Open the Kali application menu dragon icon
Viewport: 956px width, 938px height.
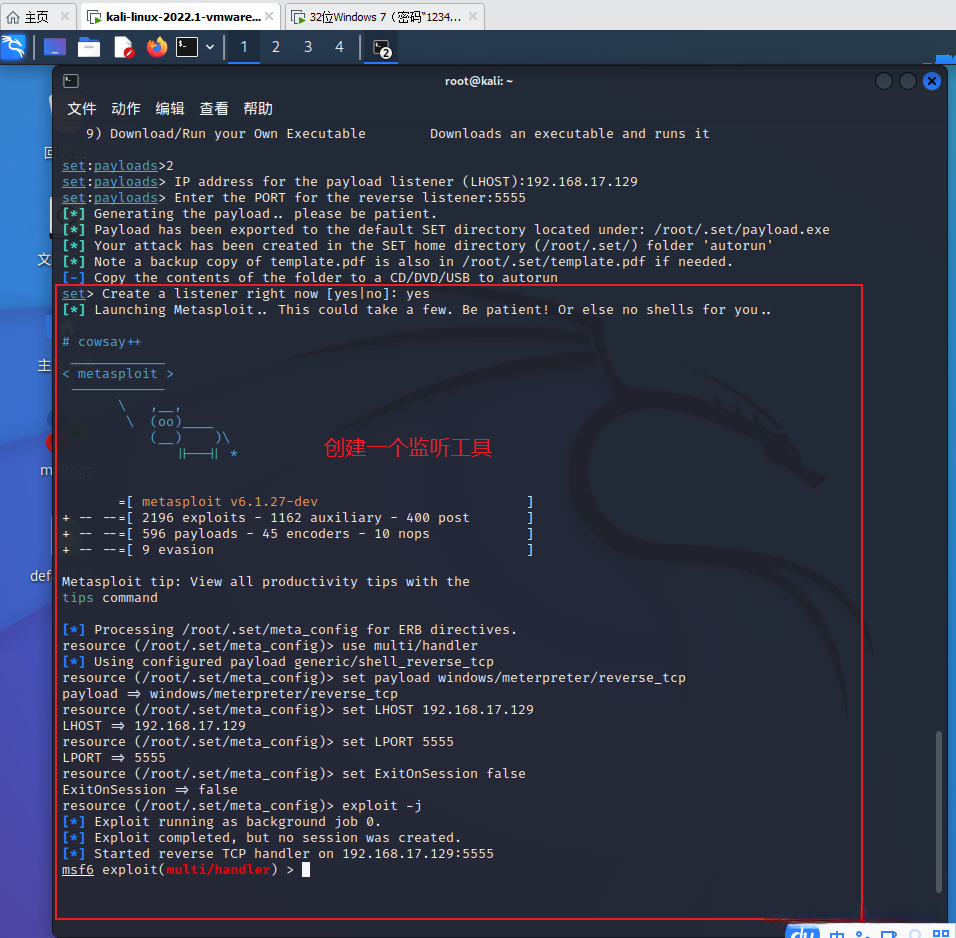click(x=13, y=47)
